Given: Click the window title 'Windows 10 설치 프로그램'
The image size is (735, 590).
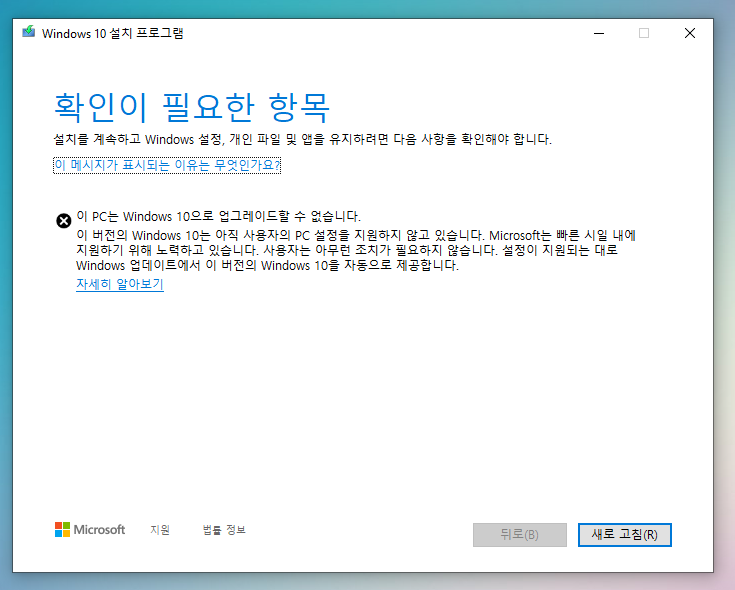Looking at the screenshot, I should click(112, 33).
